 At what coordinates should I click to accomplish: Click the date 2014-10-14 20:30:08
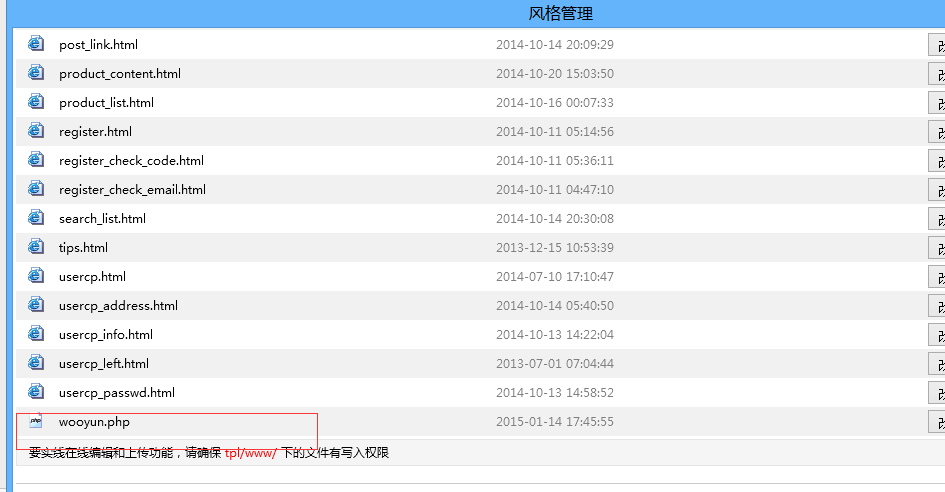[x=555, y=218]
